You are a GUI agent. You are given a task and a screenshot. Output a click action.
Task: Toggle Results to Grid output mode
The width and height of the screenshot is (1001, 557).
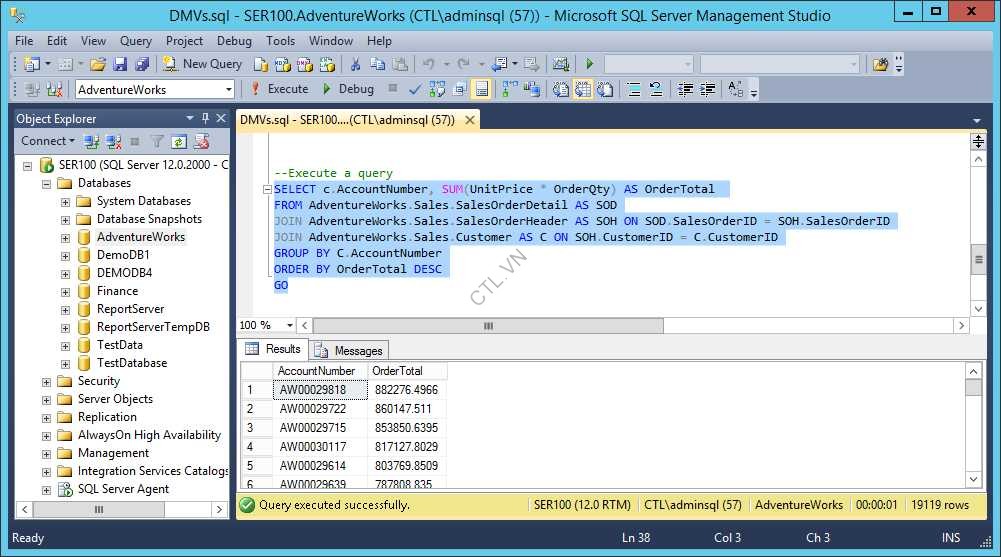click(x=584, y=89)
